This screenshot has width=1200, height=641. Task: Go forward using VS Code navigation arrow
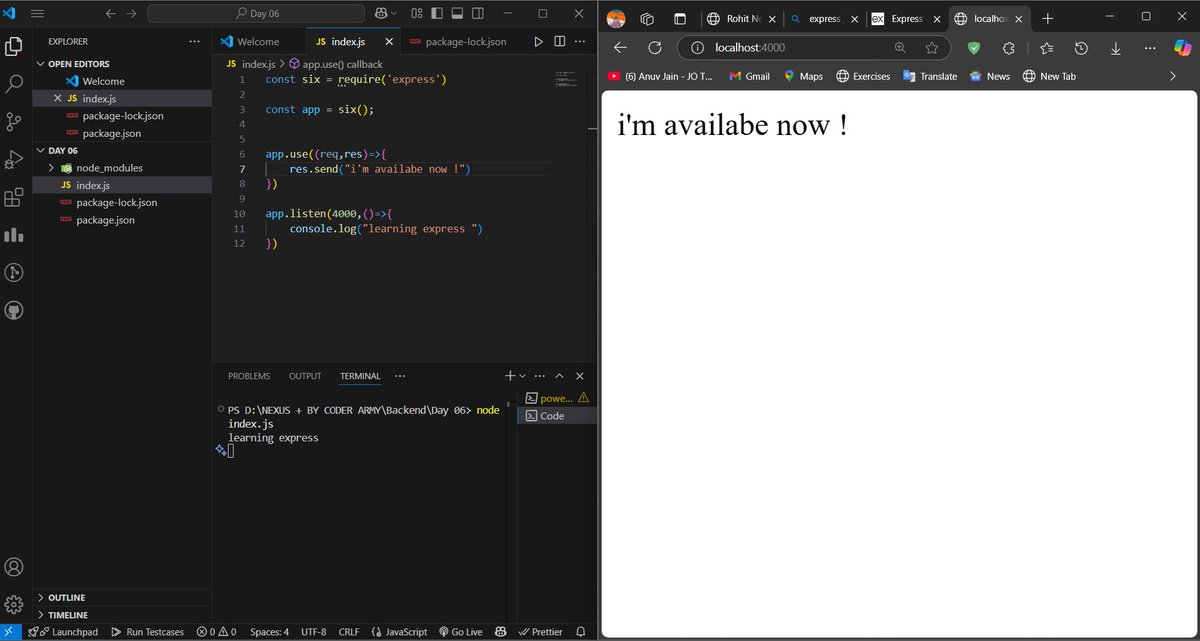[x=132, y=14]
